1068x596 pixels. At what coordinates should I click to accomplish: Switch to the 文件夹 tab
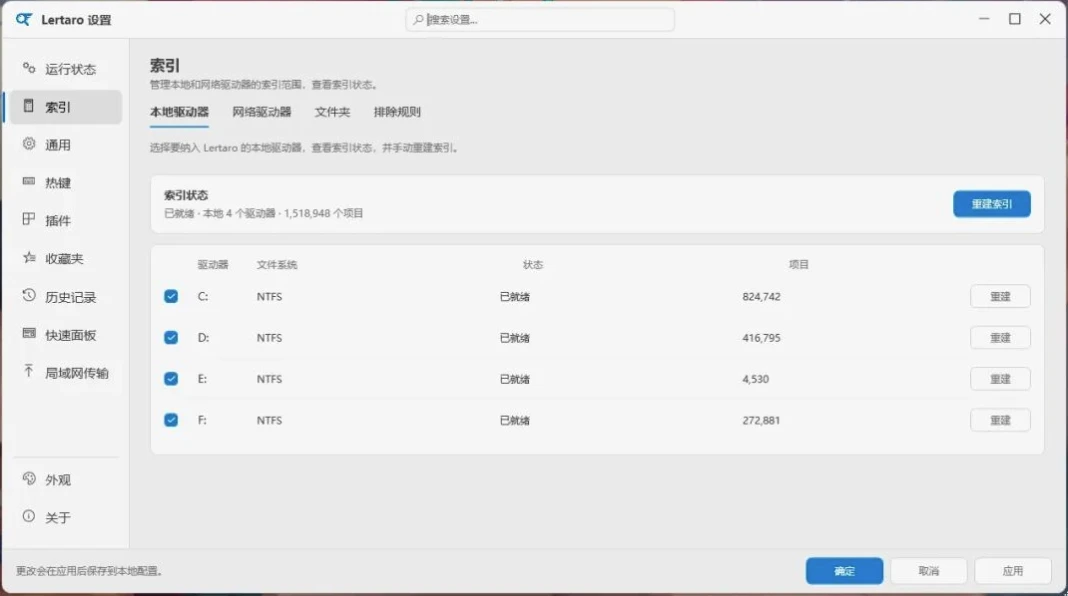(332, 112)
